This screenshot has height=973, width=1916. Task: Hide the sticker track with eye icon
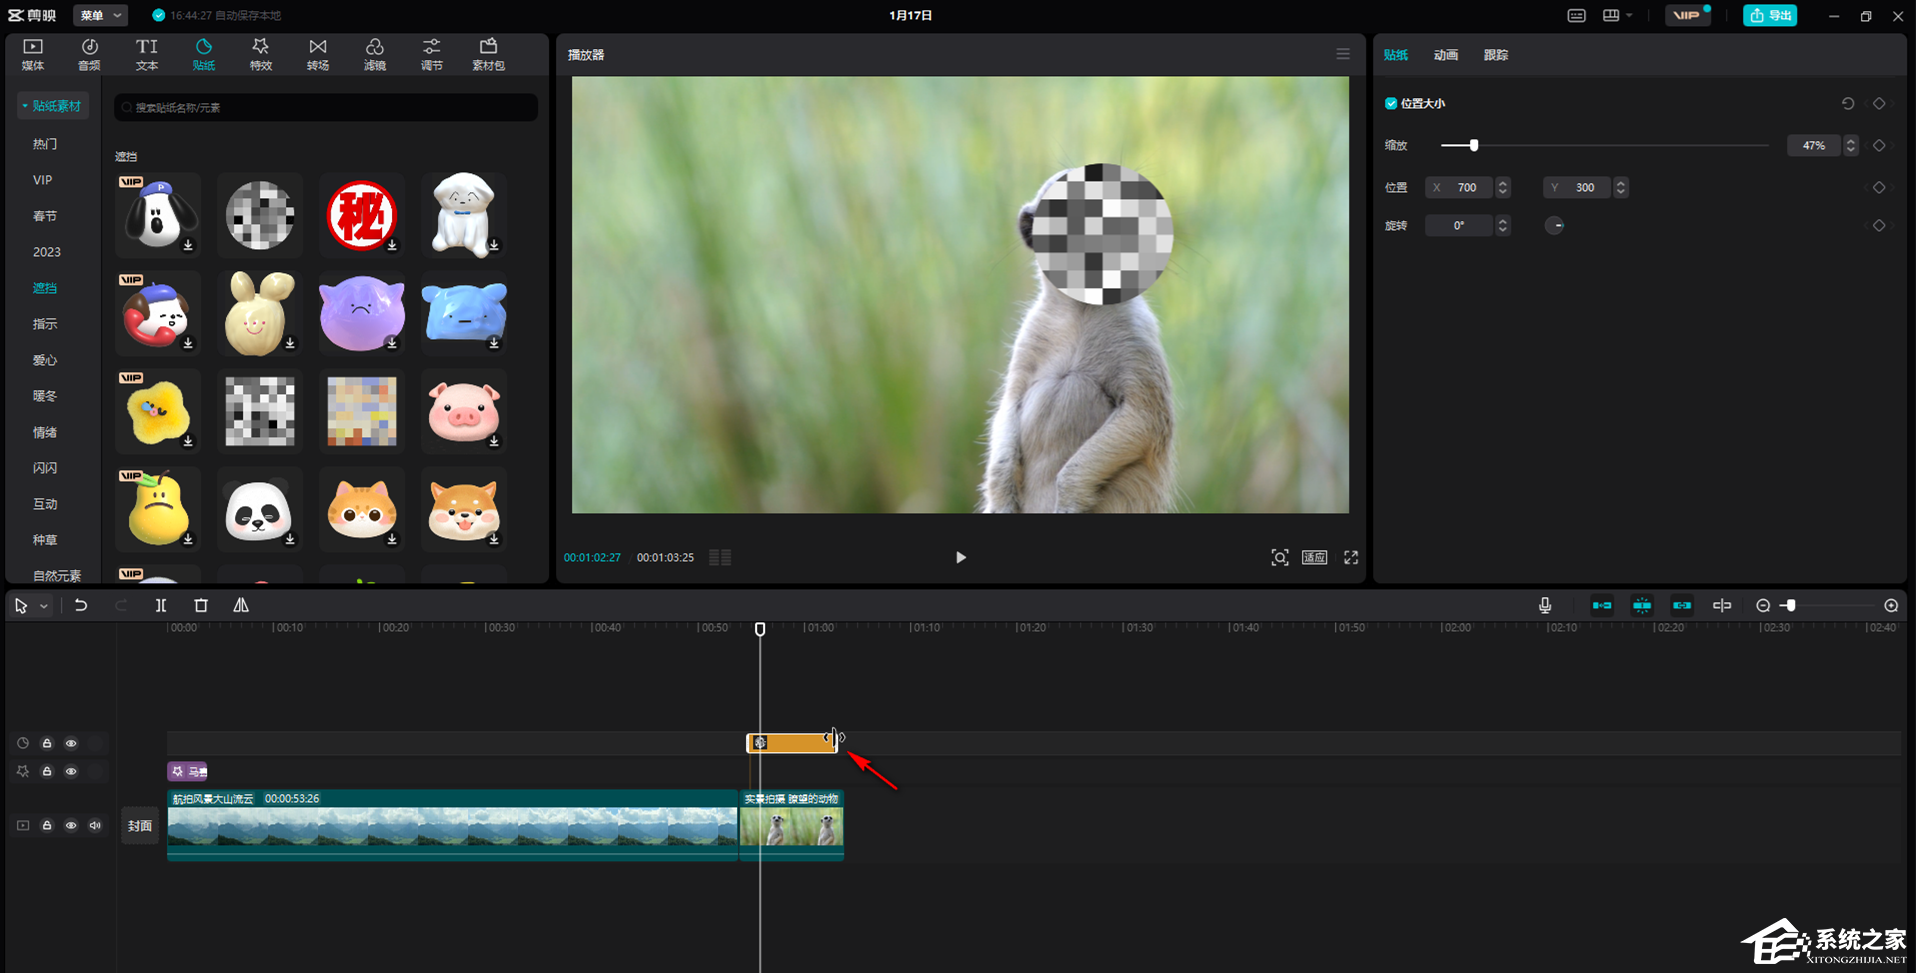click(x=71, y=744)
